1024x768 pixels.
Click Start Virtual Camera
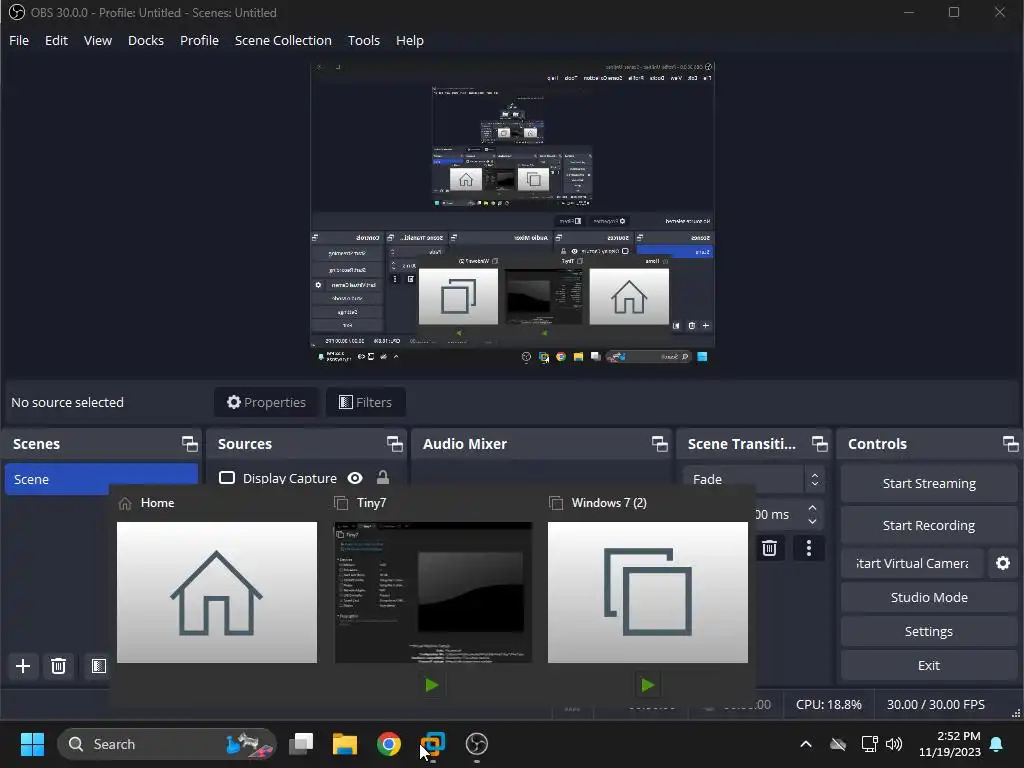point(912,563)
